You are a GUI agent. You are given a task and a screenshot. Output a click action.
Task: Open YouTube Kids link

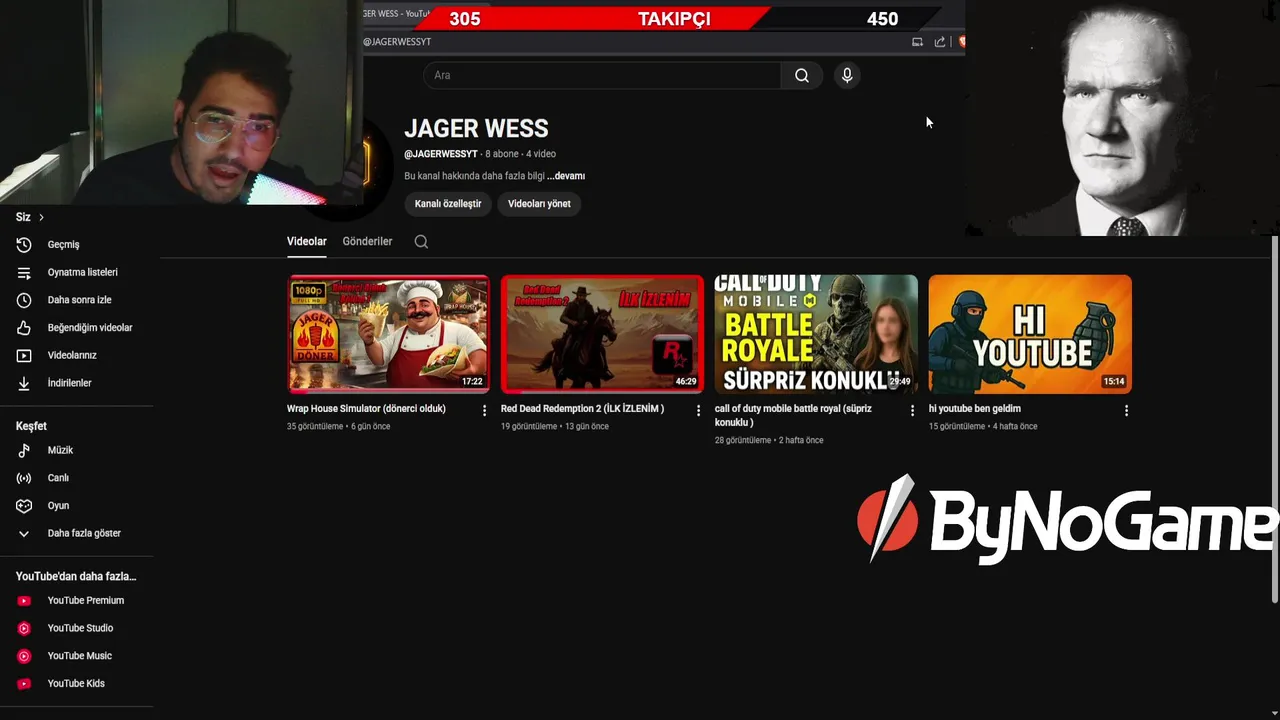pyautogui.click(x=77, y=683)
